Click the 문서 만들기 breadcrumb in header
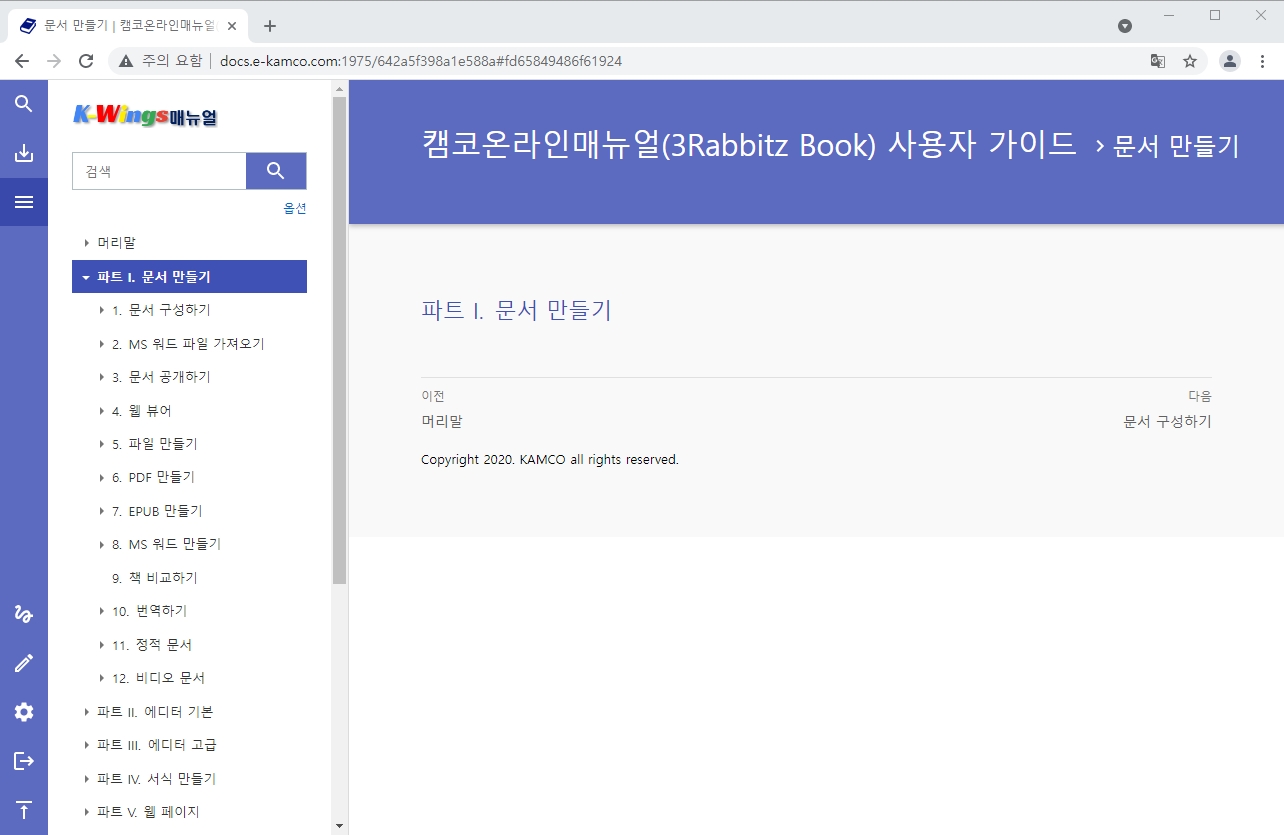Screen dimensions: 1284x835 point(1176,146)
